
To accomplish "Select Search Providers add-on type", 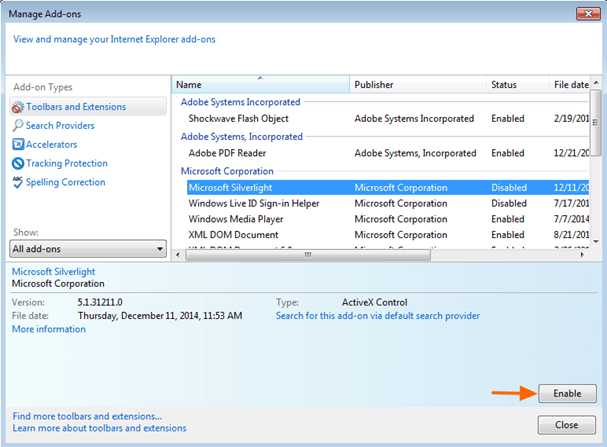I will [60, 126].
